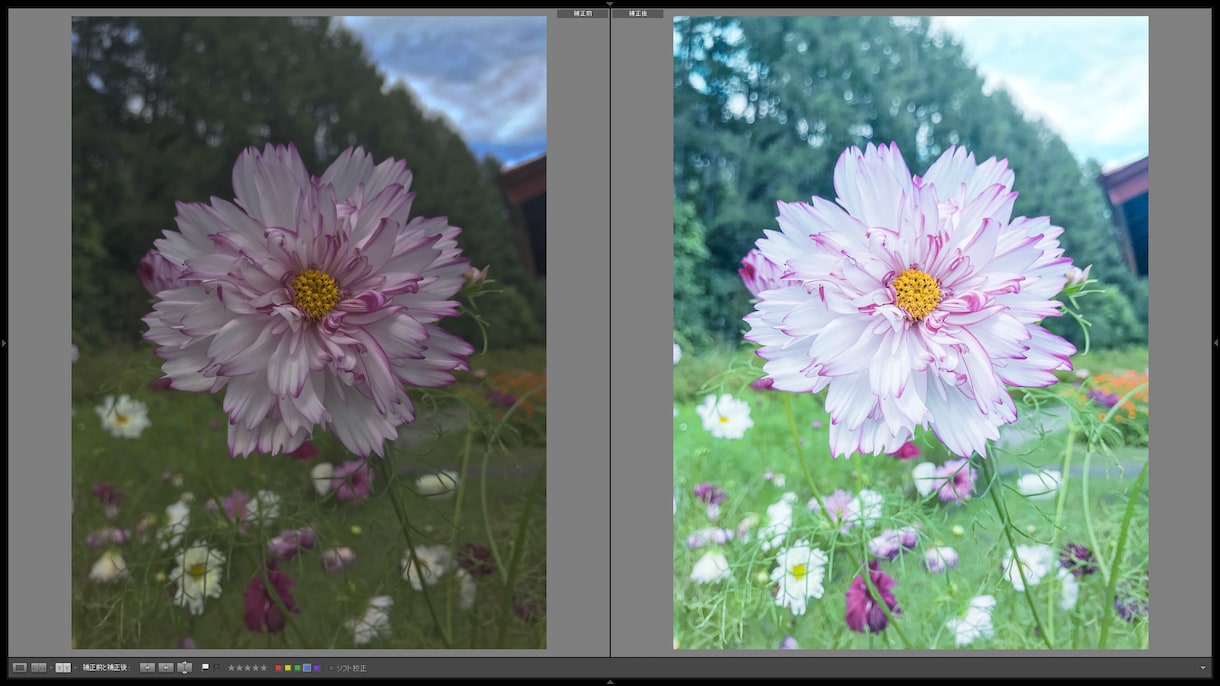
Task: Copy before settings to after button
Action: [x=147, y=667]
